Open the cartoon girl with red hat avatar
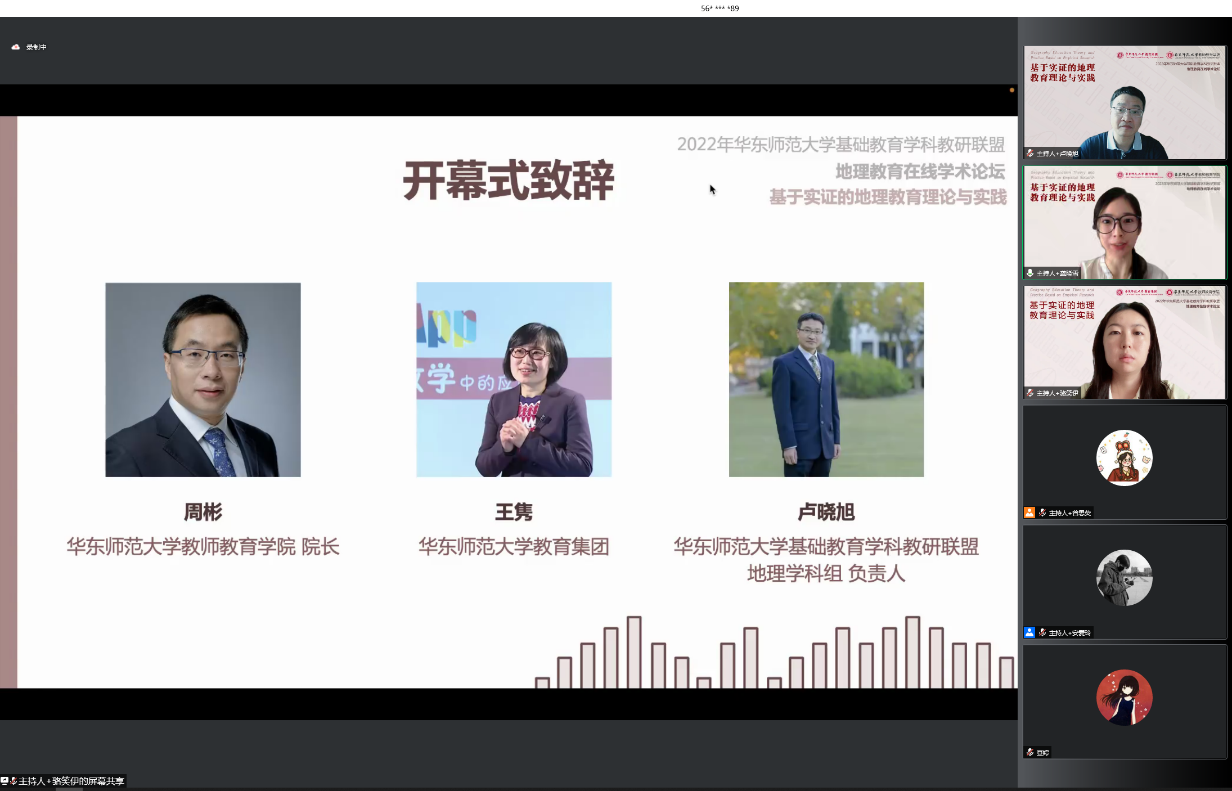The image size is (1232, 791). coord(1125,458)
